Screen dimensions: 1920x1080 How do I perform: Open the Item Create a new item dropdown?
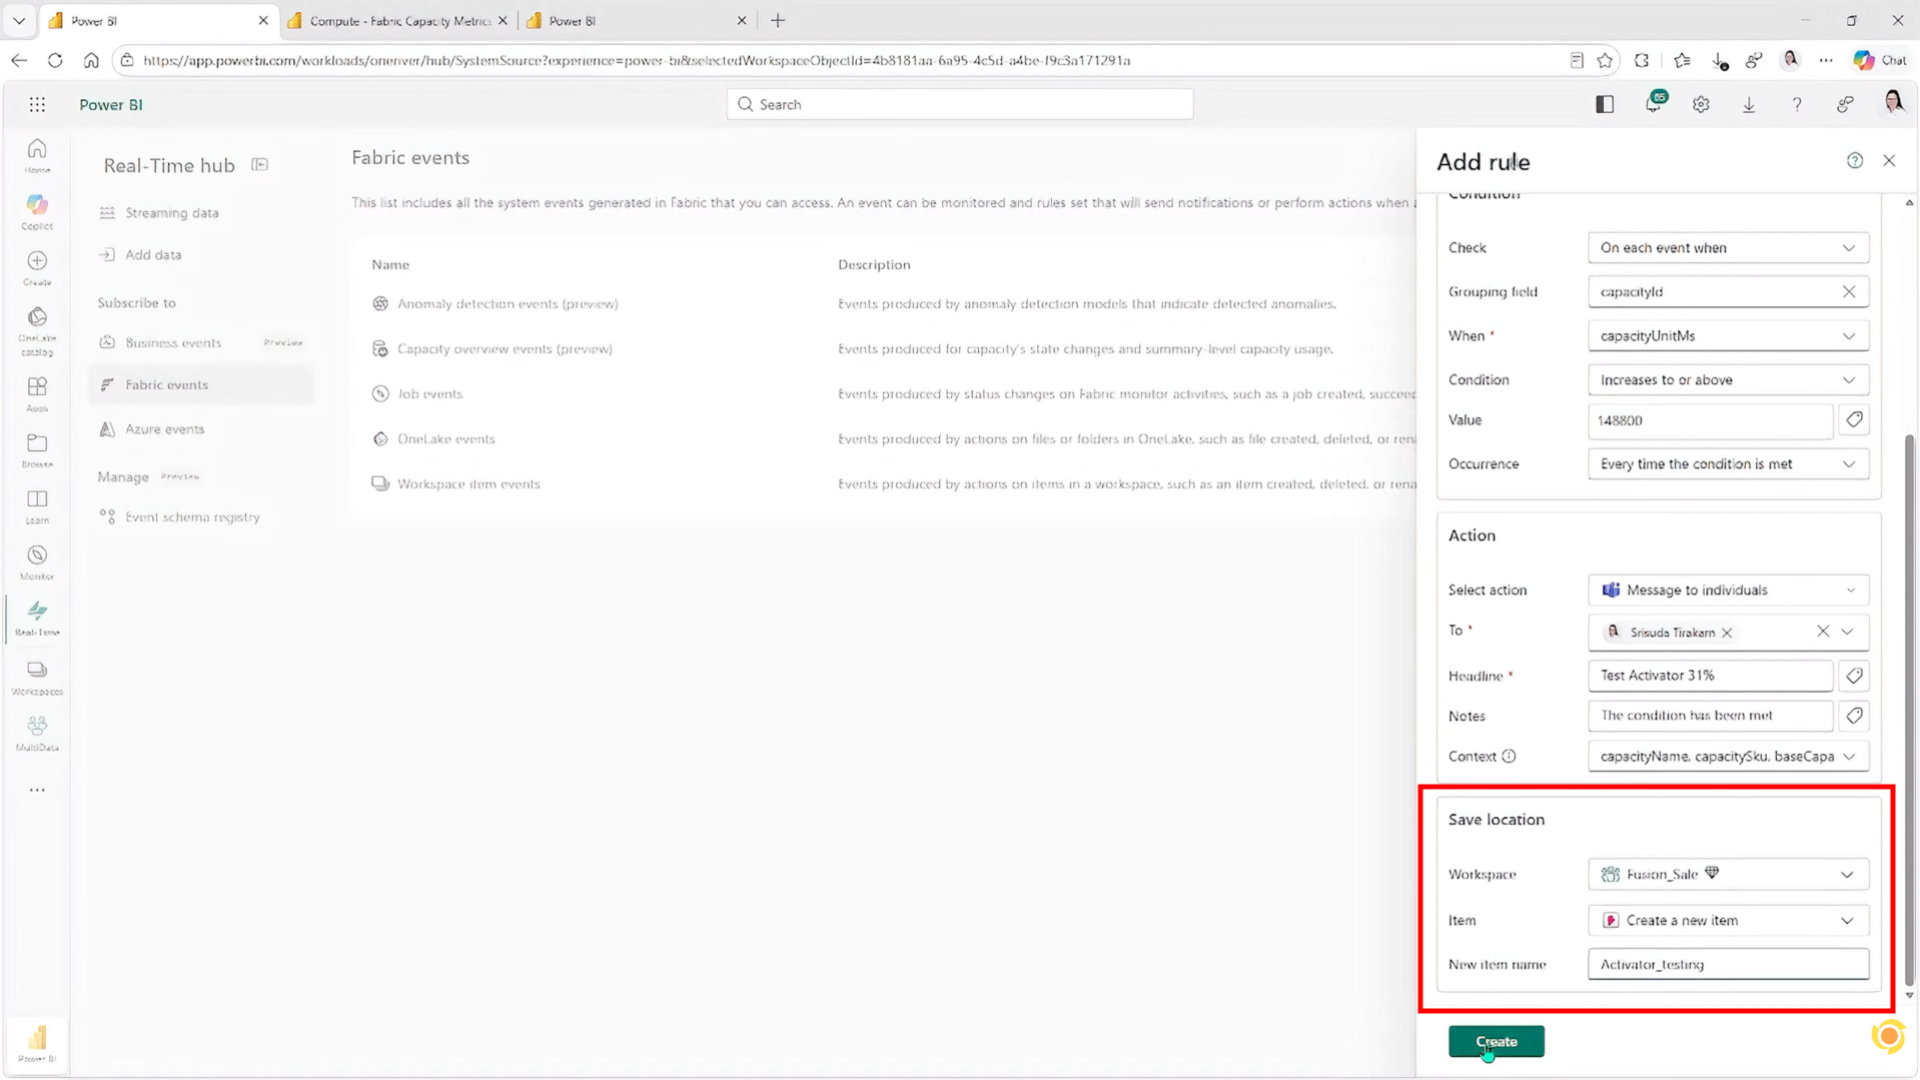click(1728, 920)
